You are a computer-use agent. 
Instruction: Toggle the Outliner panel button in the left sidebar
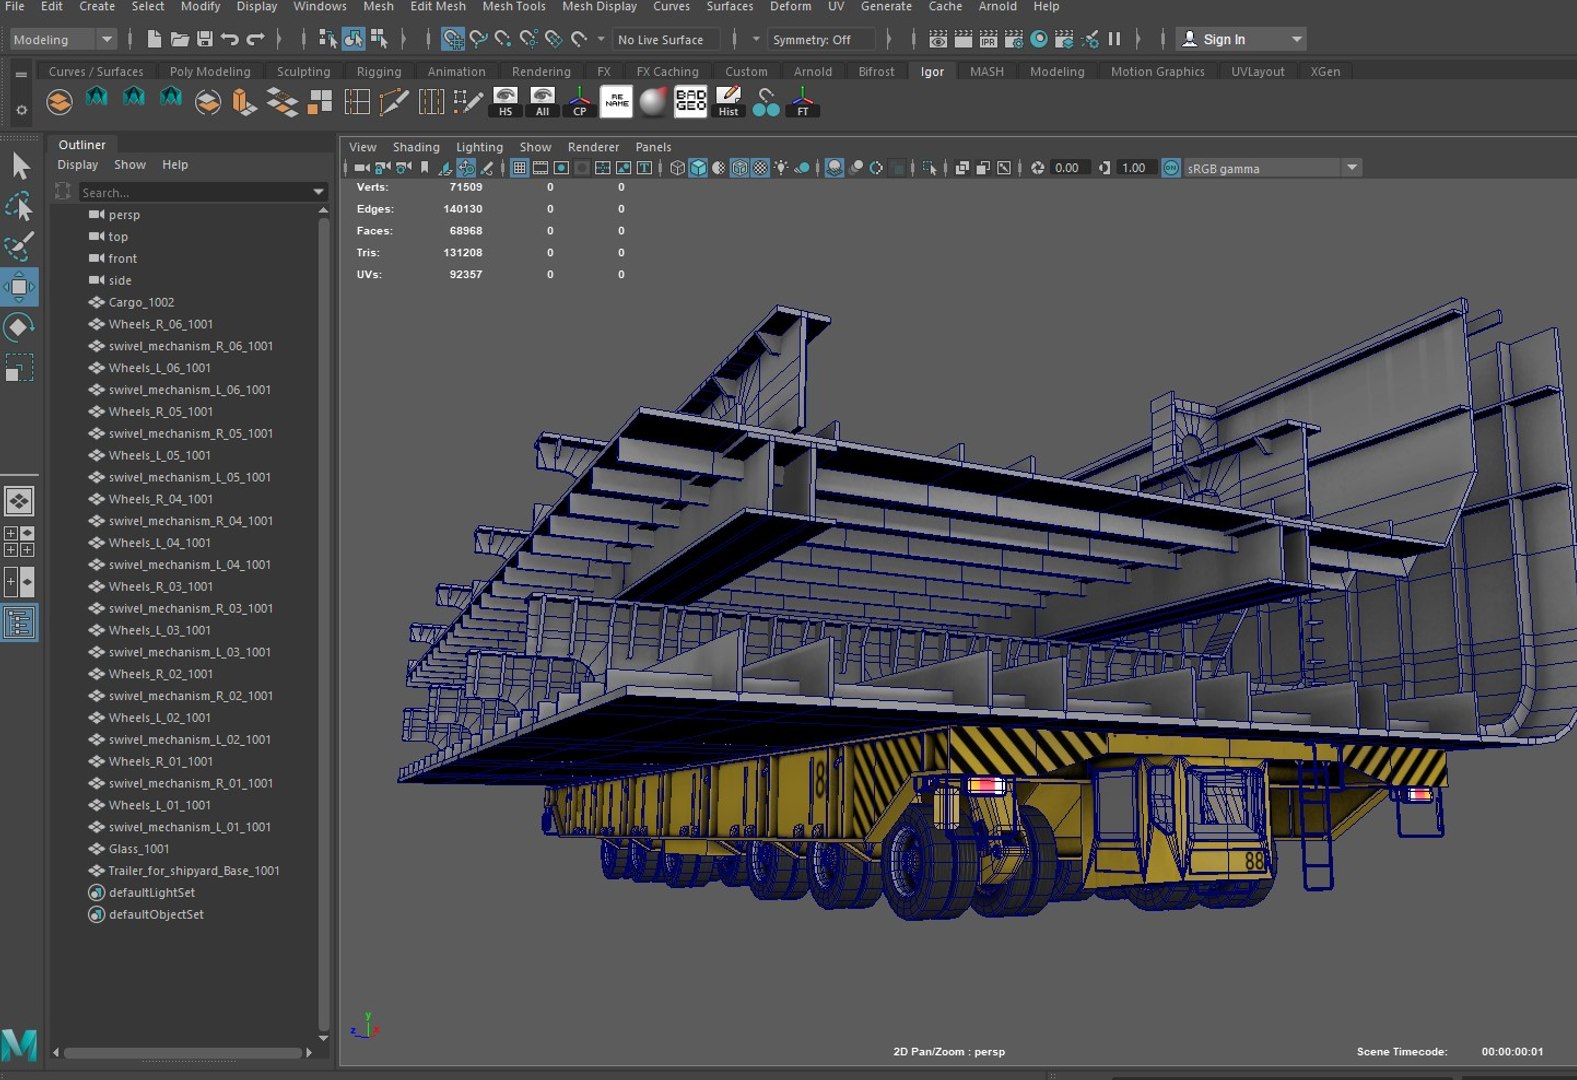19,623
